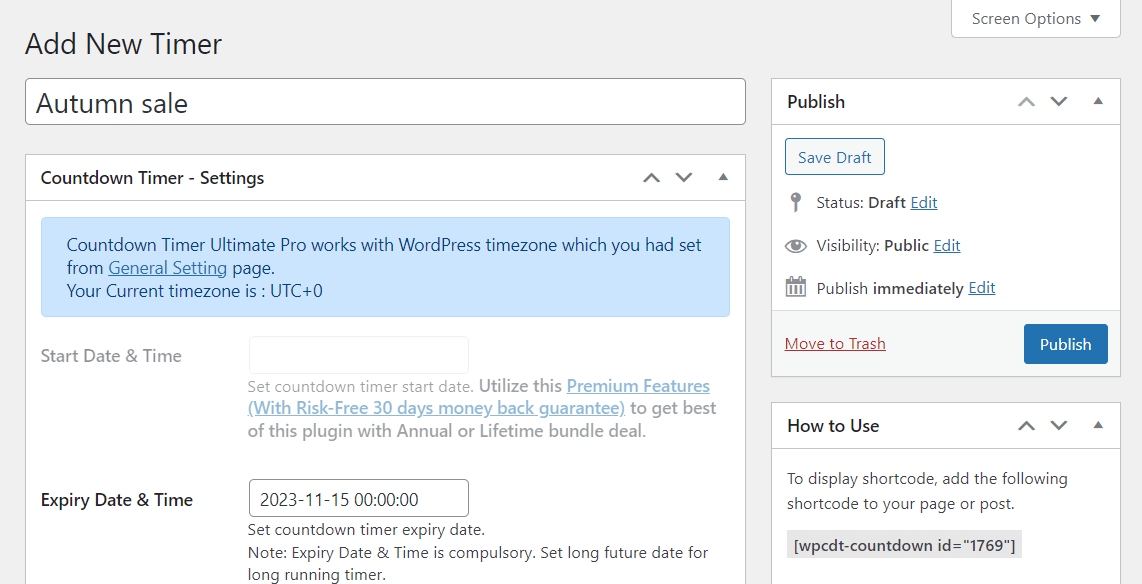This screenshot has height=584, width=1142.
Task: Collapse the Countdown Timer Settings panel
Action: click(x=722, y=177)
